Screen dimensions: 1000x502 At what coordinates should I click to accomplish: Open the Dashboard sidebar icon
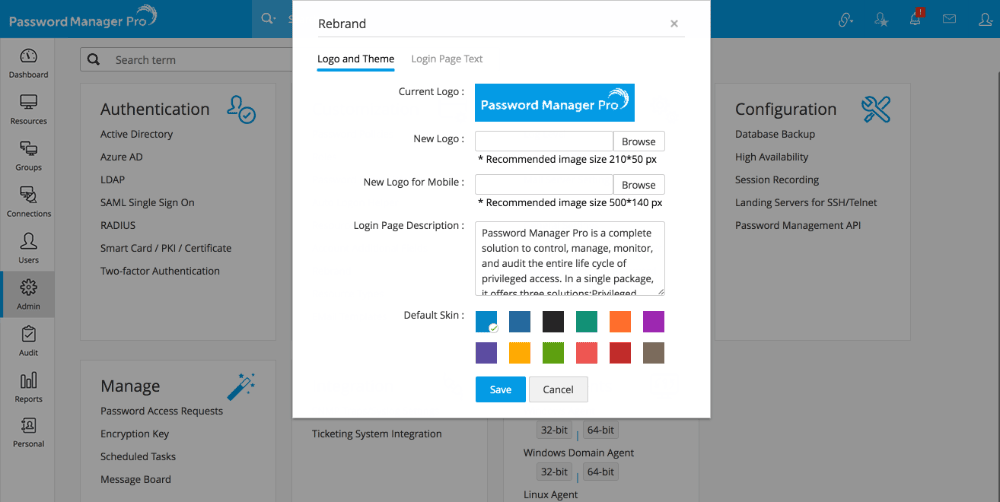(x=28, y=62)
